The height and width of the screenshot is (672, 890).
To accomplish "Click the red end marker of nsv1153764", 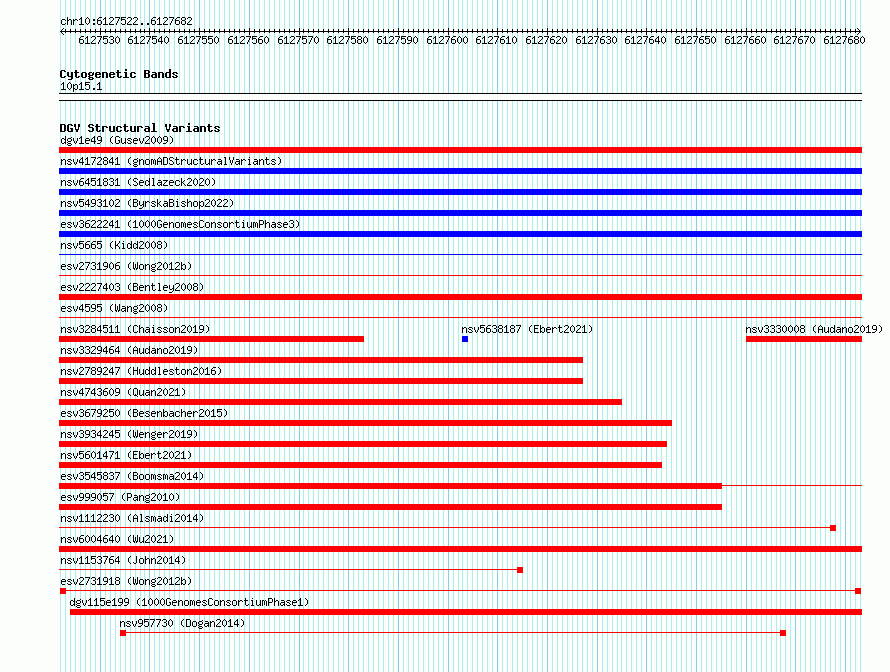I will 520,570.
